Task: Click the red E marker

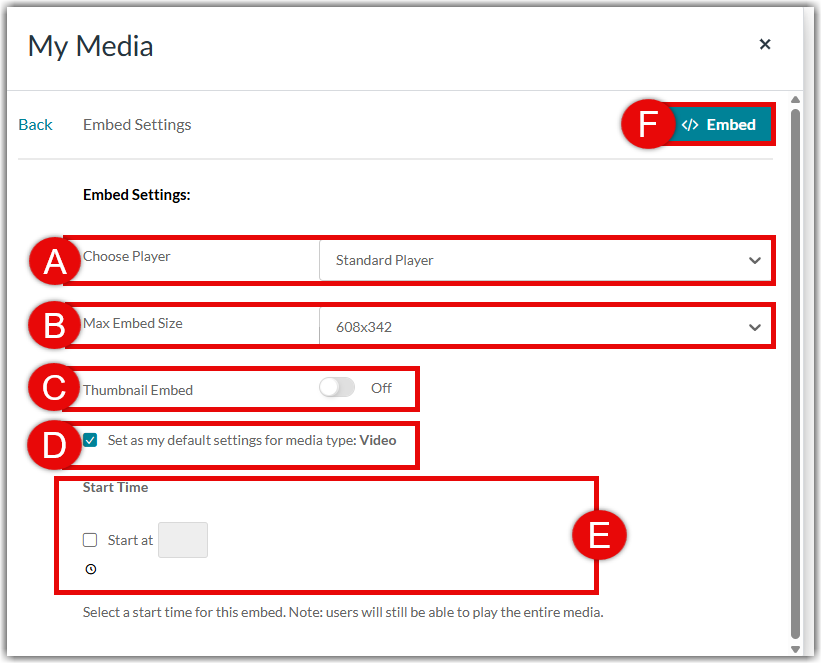Action: pos(598,536)
